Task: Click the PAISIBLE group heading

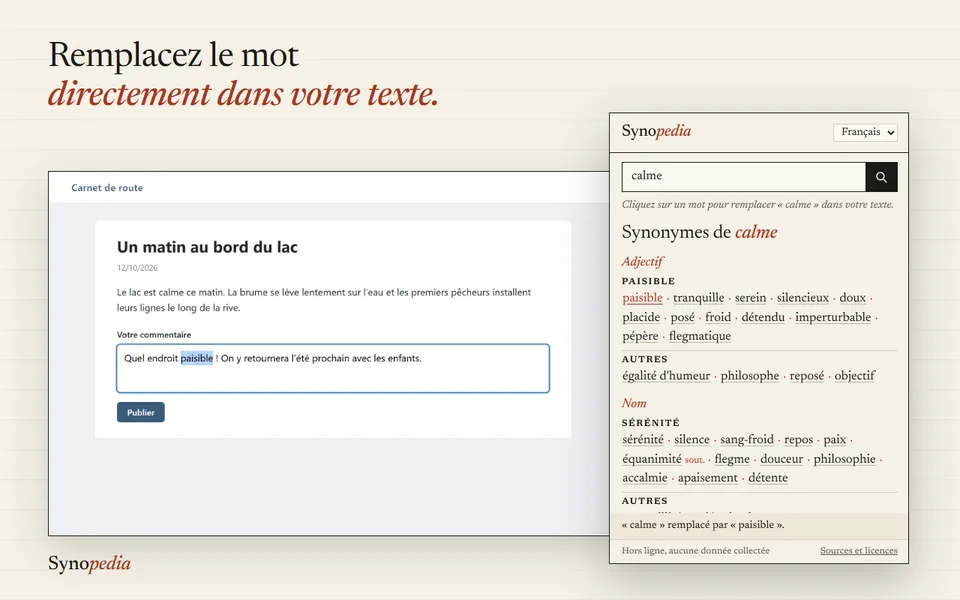Action: (648, 281)
